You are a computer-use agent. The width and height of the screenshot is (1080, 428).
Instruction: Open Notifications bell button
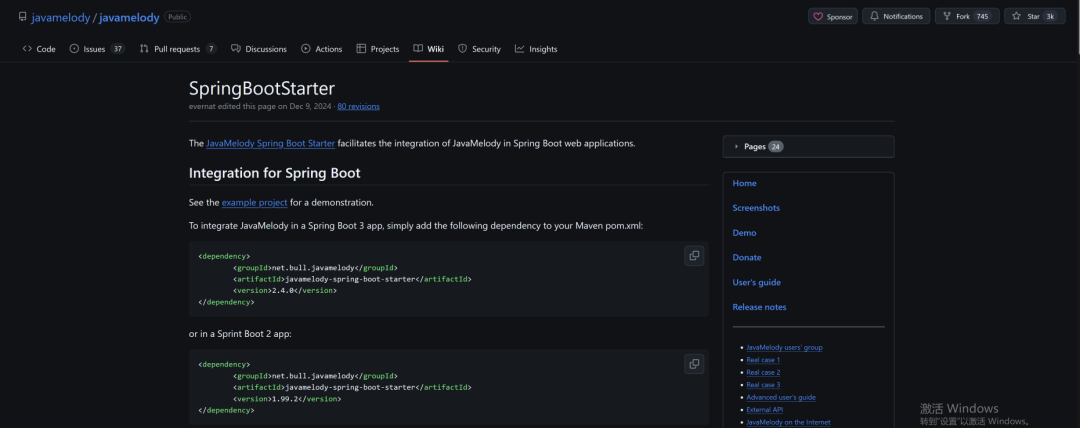point(896,17)
